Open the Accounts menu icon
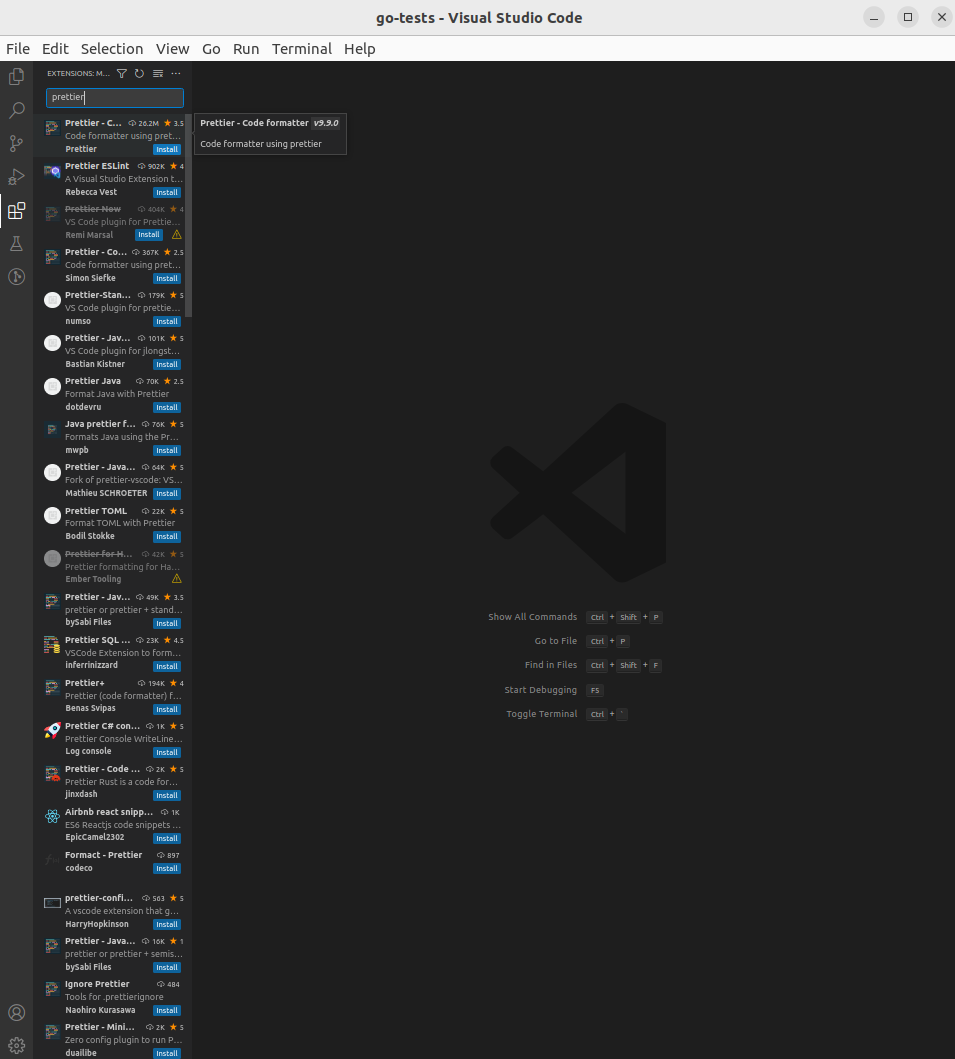Screen dimensions: 955x1059 coord(16,1012)
